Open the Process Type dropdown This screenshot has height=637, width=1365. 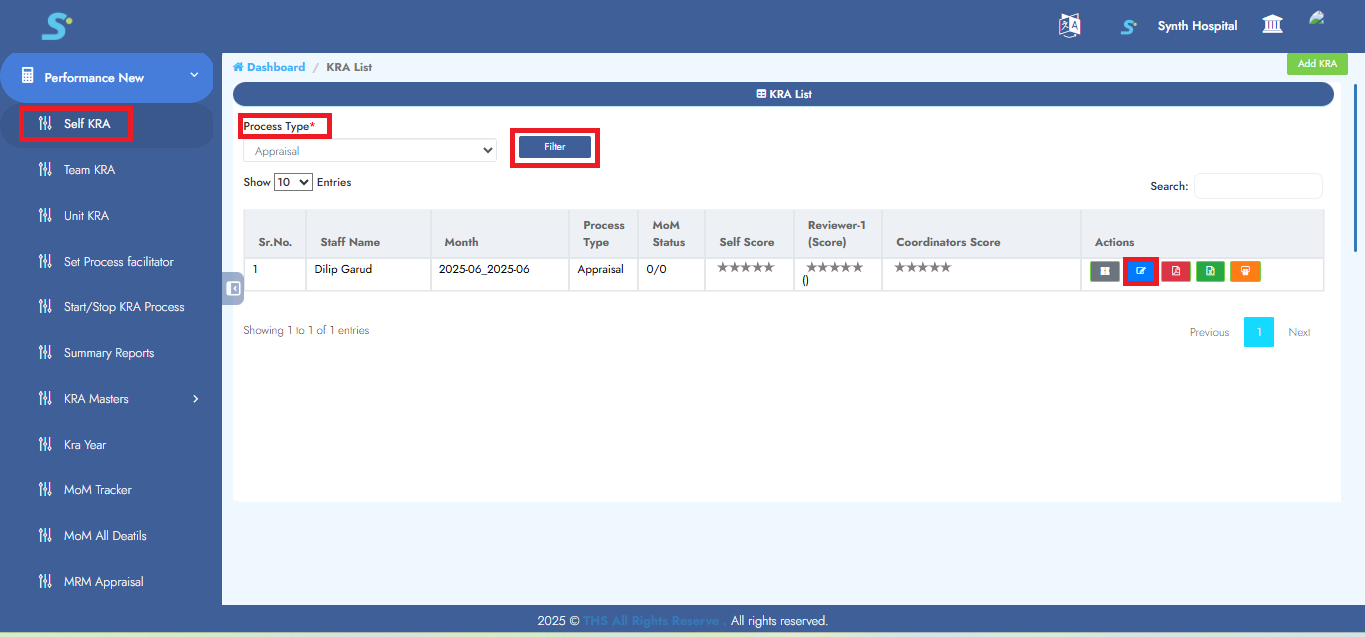pos(370,151)
